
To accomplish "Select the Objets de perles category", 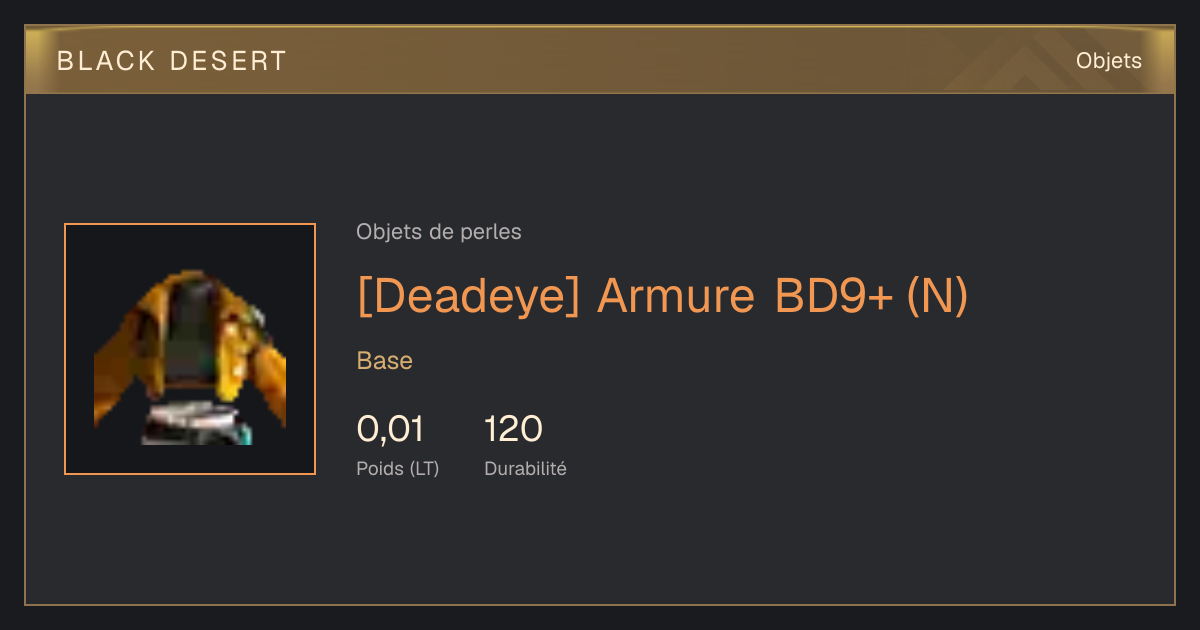I will (439, 232).
